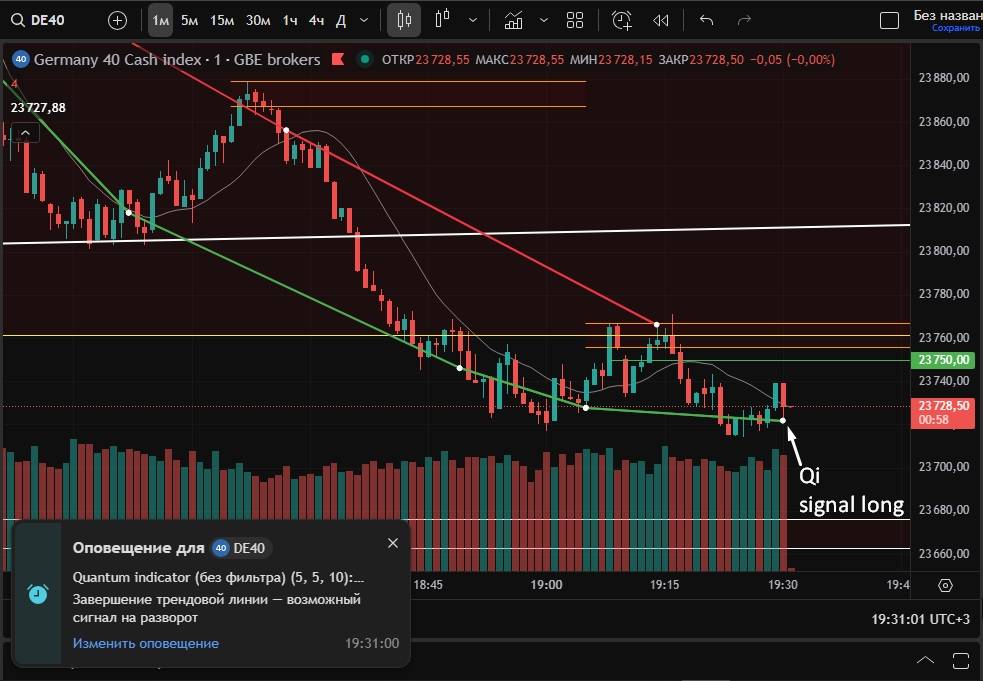Click the Изменить оповещение link

pyautogui.click(x=146, y=643)
